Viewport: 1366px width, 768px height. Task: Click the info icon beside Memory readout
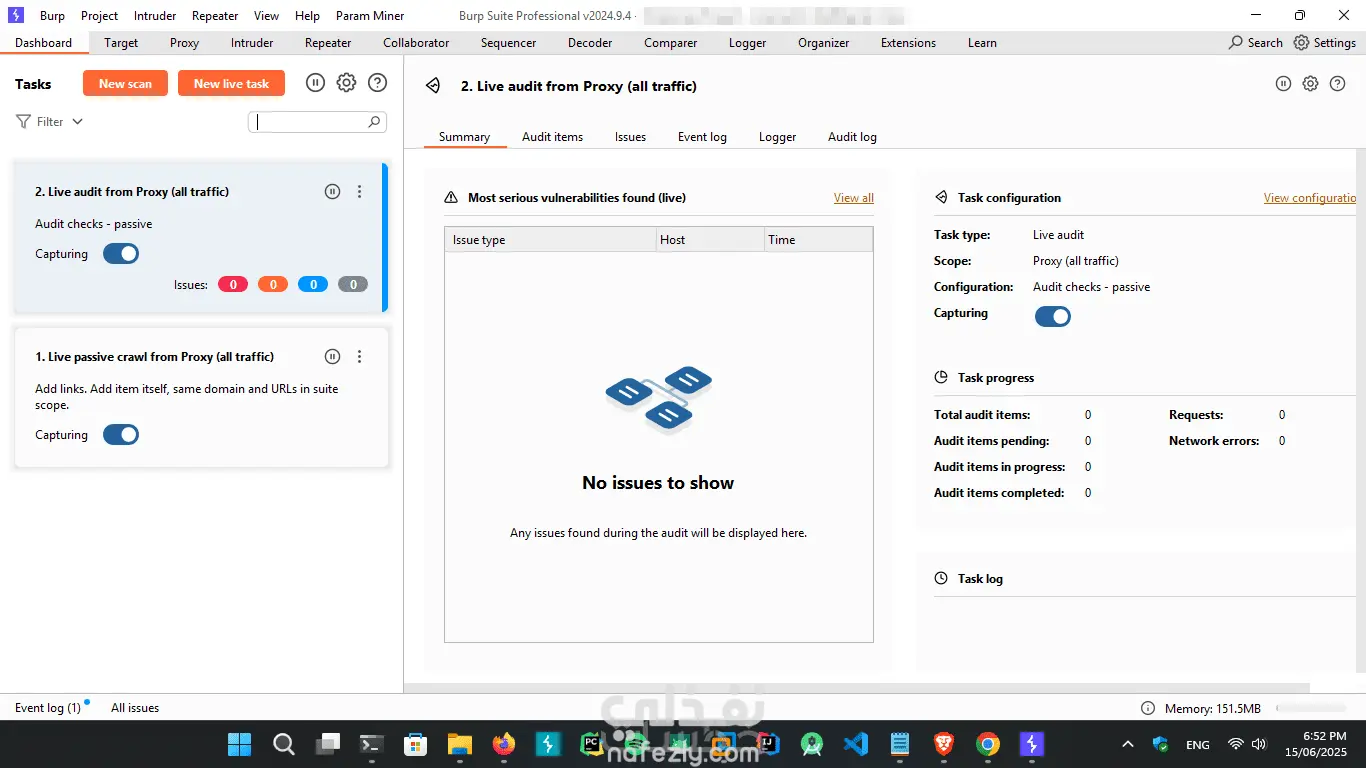tap(1148, 708)
